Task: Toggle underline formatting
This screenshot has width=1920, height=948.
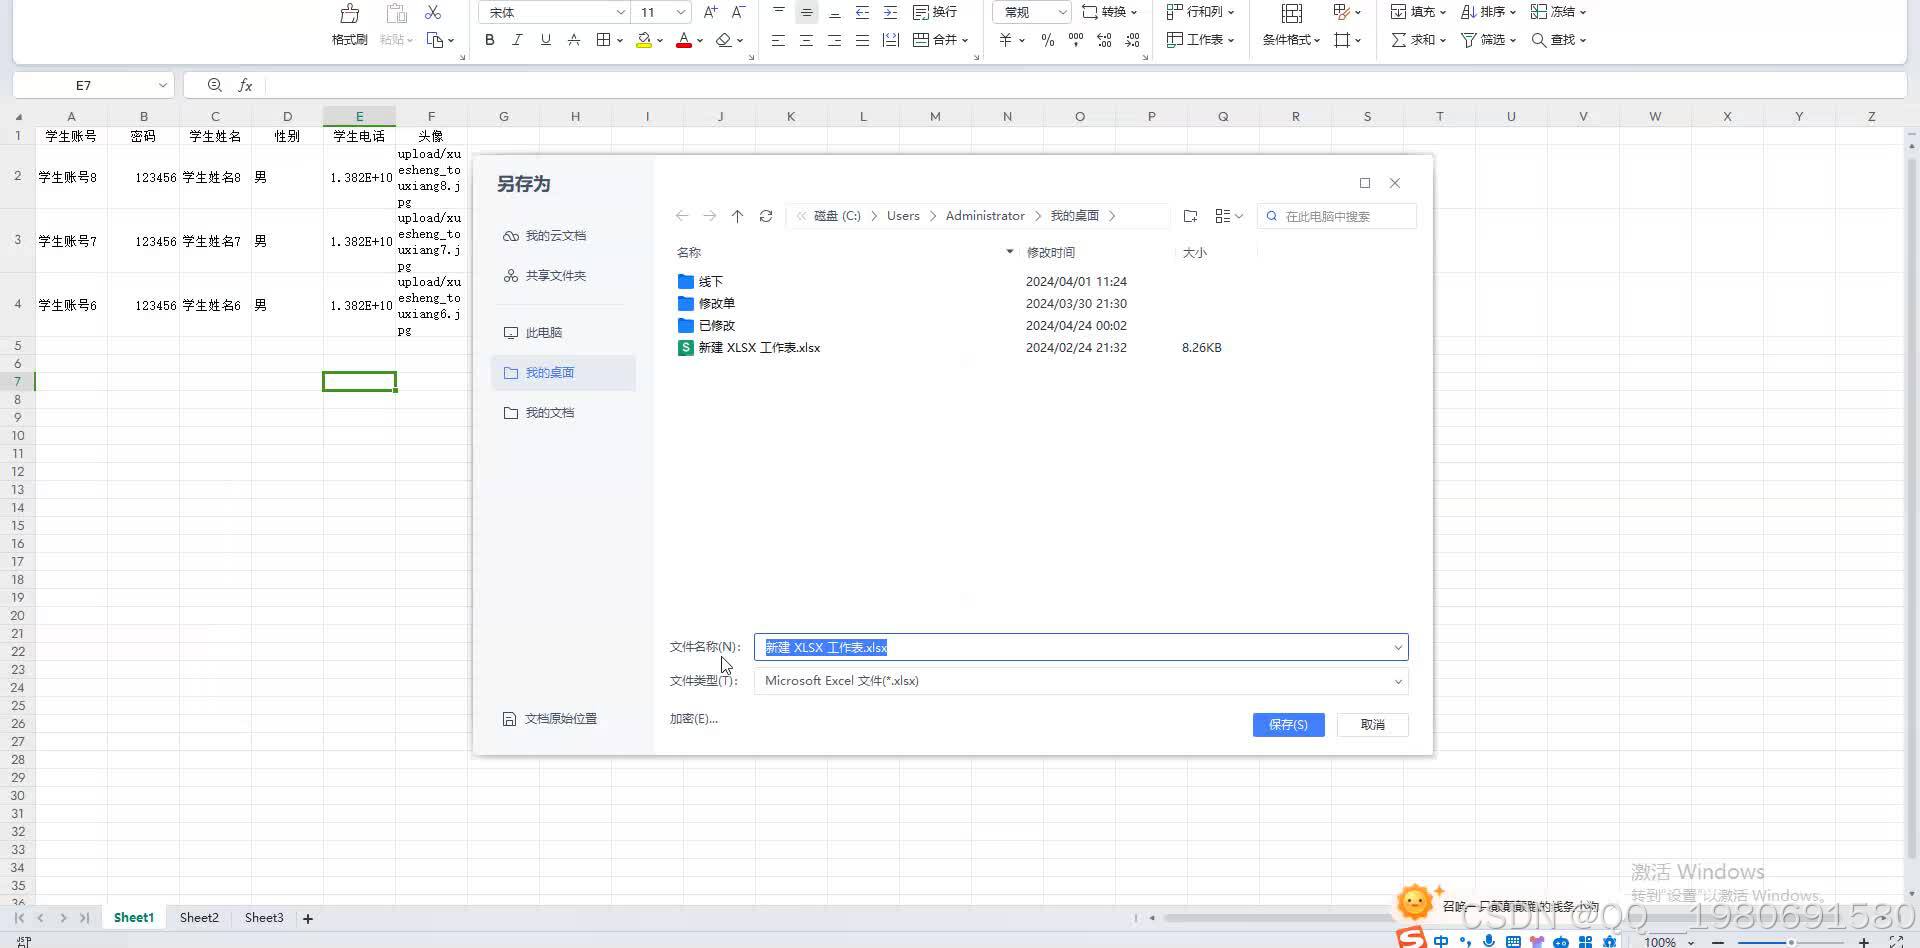Action: pyautogui.click(x=545, y=39)
